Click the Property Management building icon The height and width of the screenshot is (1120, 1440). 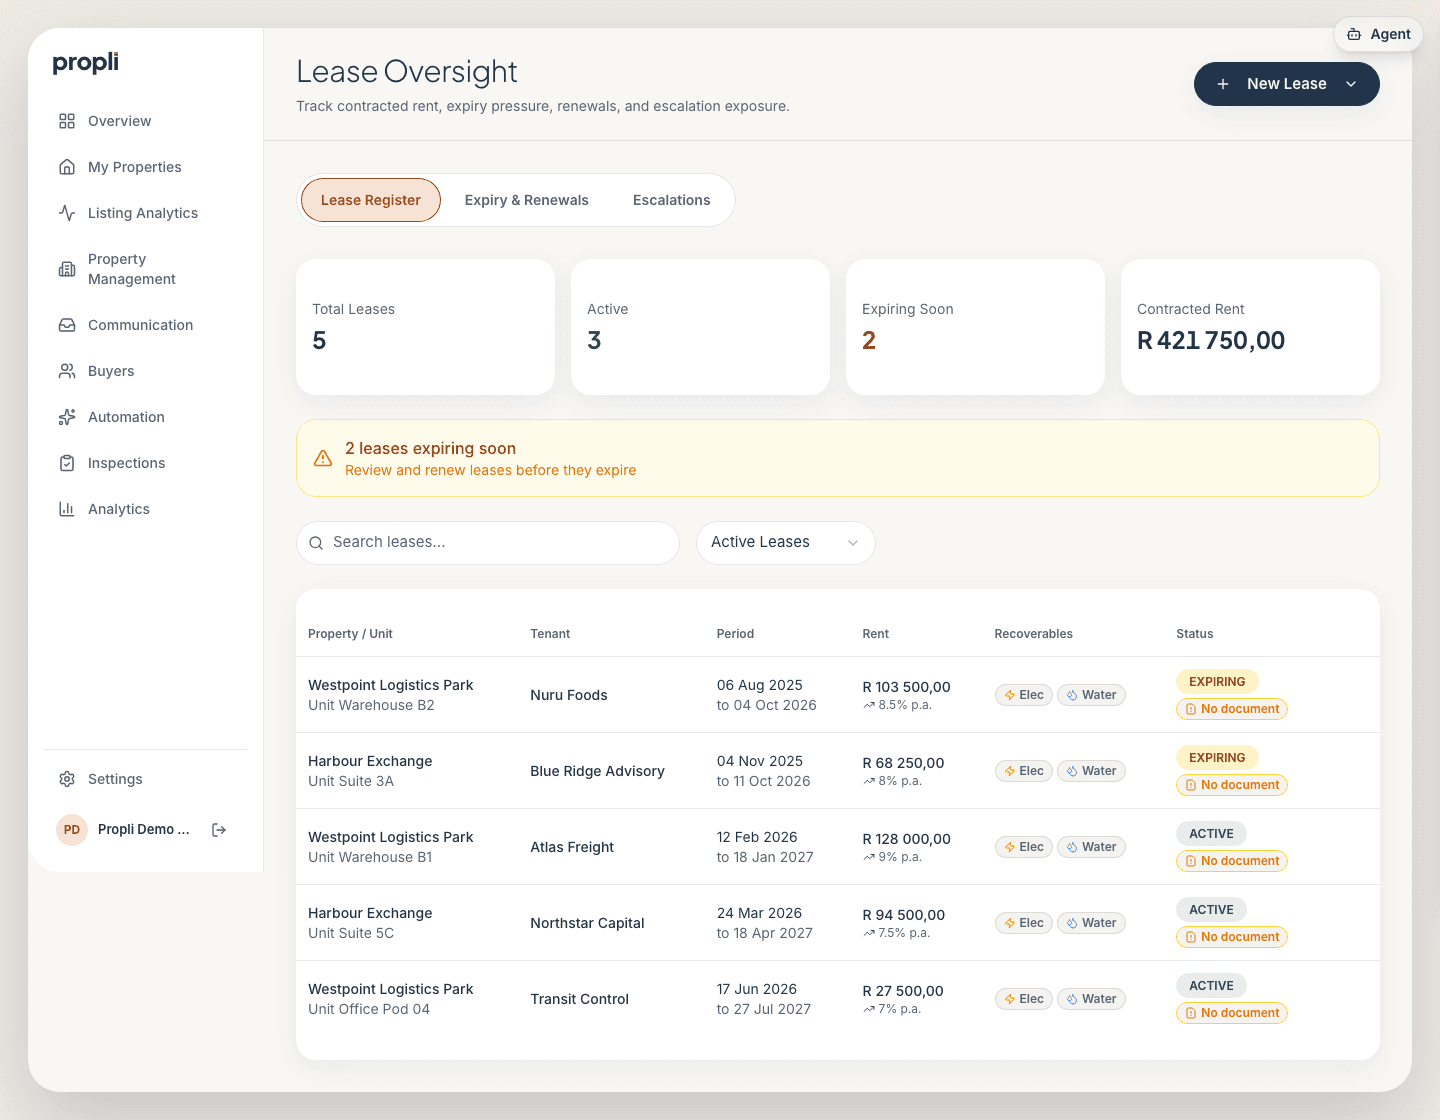(67, 269)
